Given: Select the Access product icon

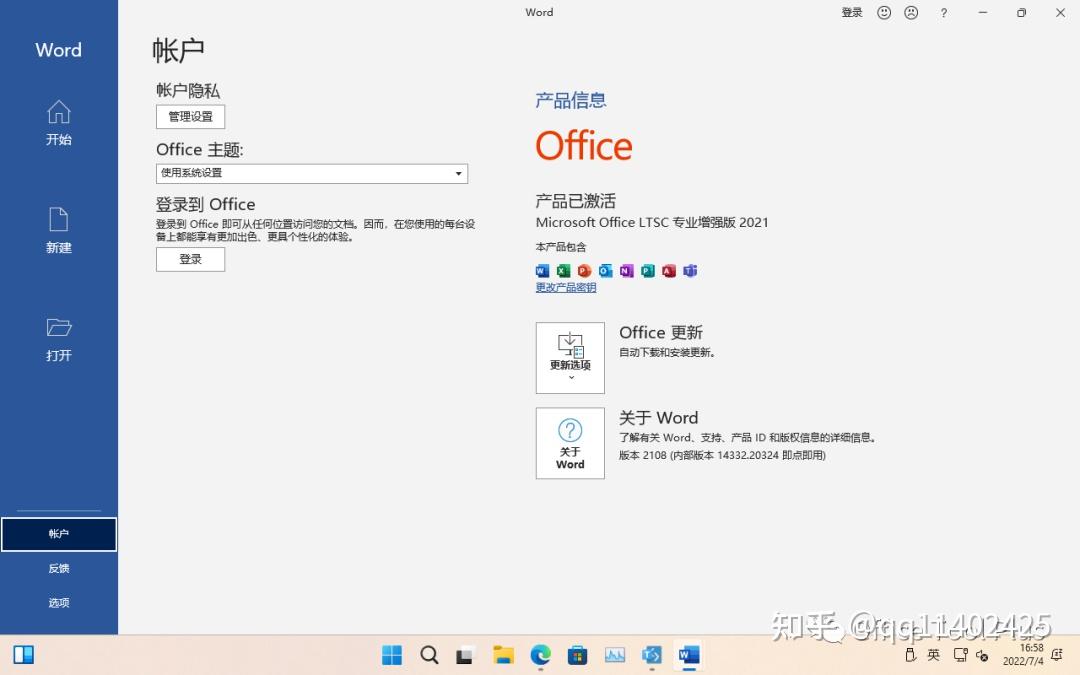Looking at the screenshot, I should pyautogui.click(x=668, y=270).
